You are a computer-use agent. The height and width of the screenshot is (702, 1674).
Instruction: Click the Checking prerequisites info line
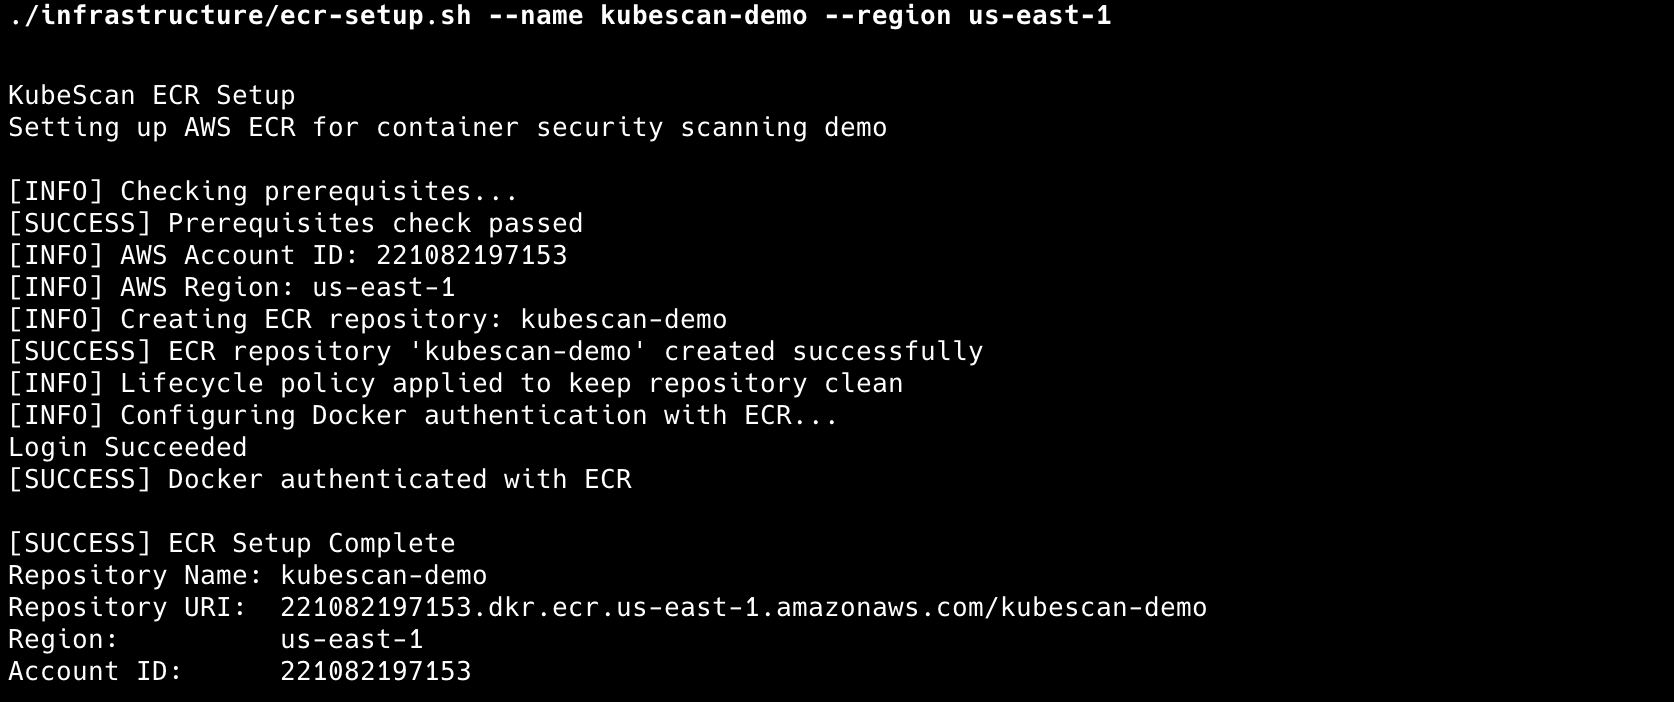(264, 192)
